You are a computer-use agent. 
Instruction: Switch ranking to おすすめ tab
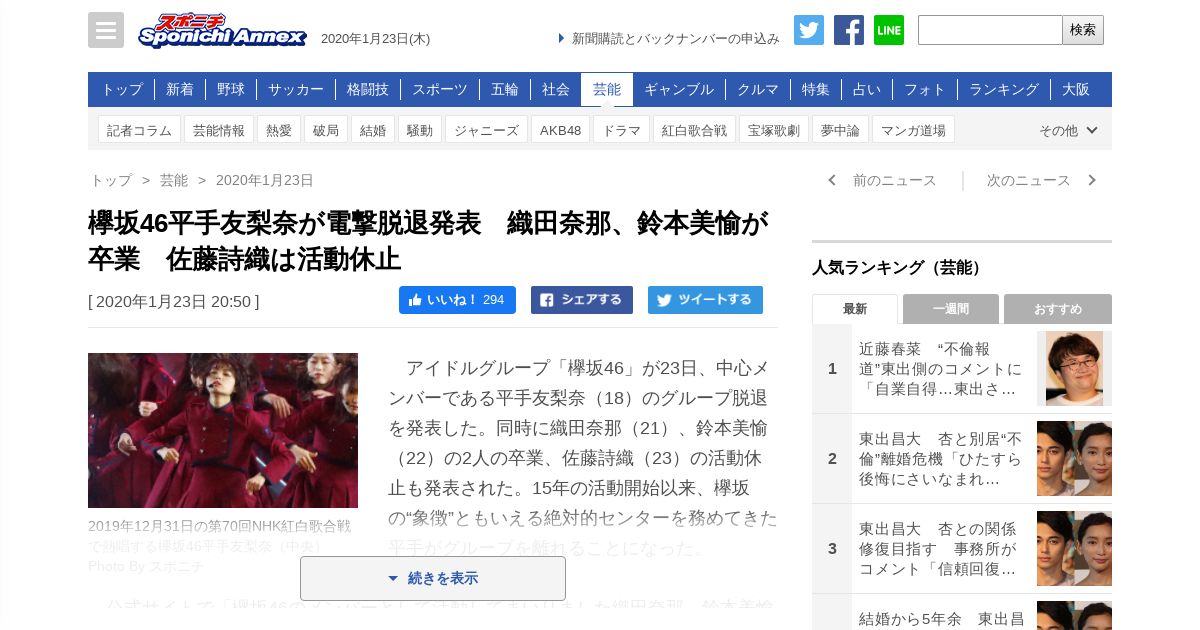coord(1058,309)
